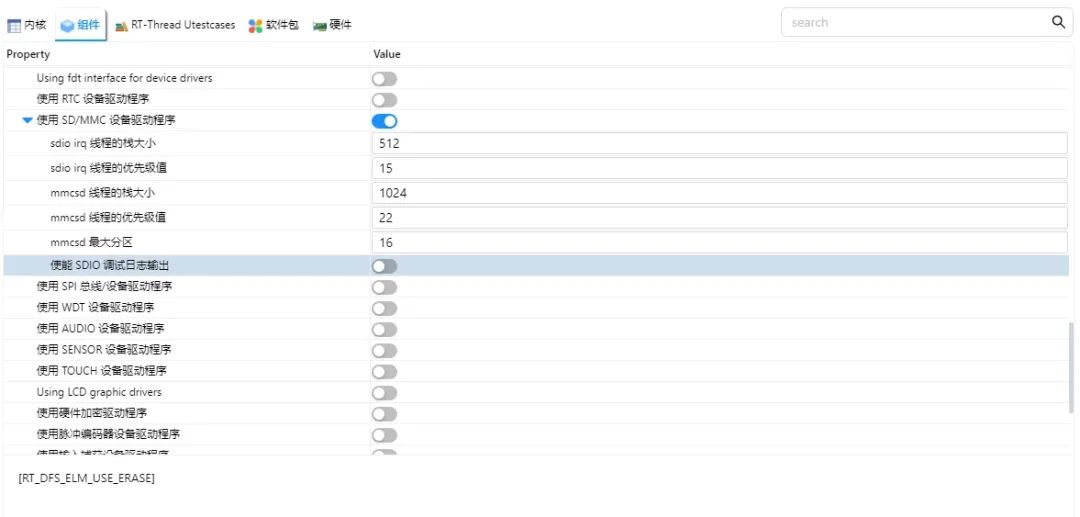Collapse the 使用 SD/MMC 设备驱动程序 tree node
Image resolution: width=1080 pixels, height=517 pixels.
pyautogui.click(x=27, y=121)
